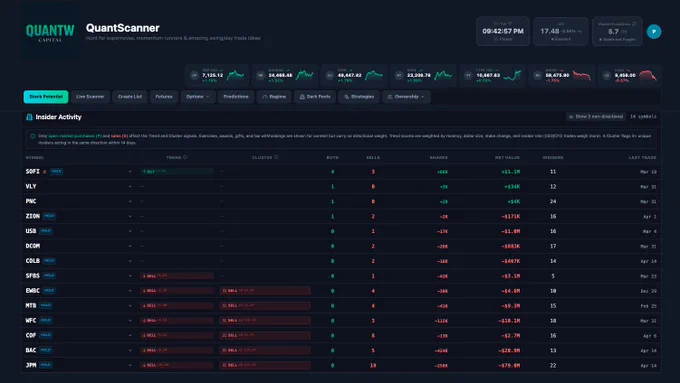This screenshot has width=680, height=383.
Task: Expand the DCOM row chevron
Action: pos(130,246)
